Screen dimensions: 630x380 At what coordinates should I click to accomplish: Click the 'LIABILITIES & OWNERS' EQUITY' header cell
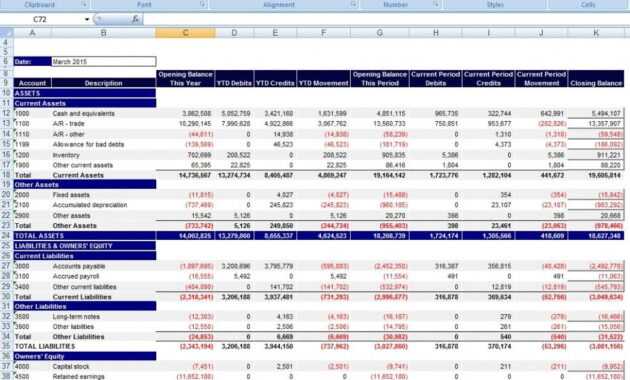click(84, 246)
